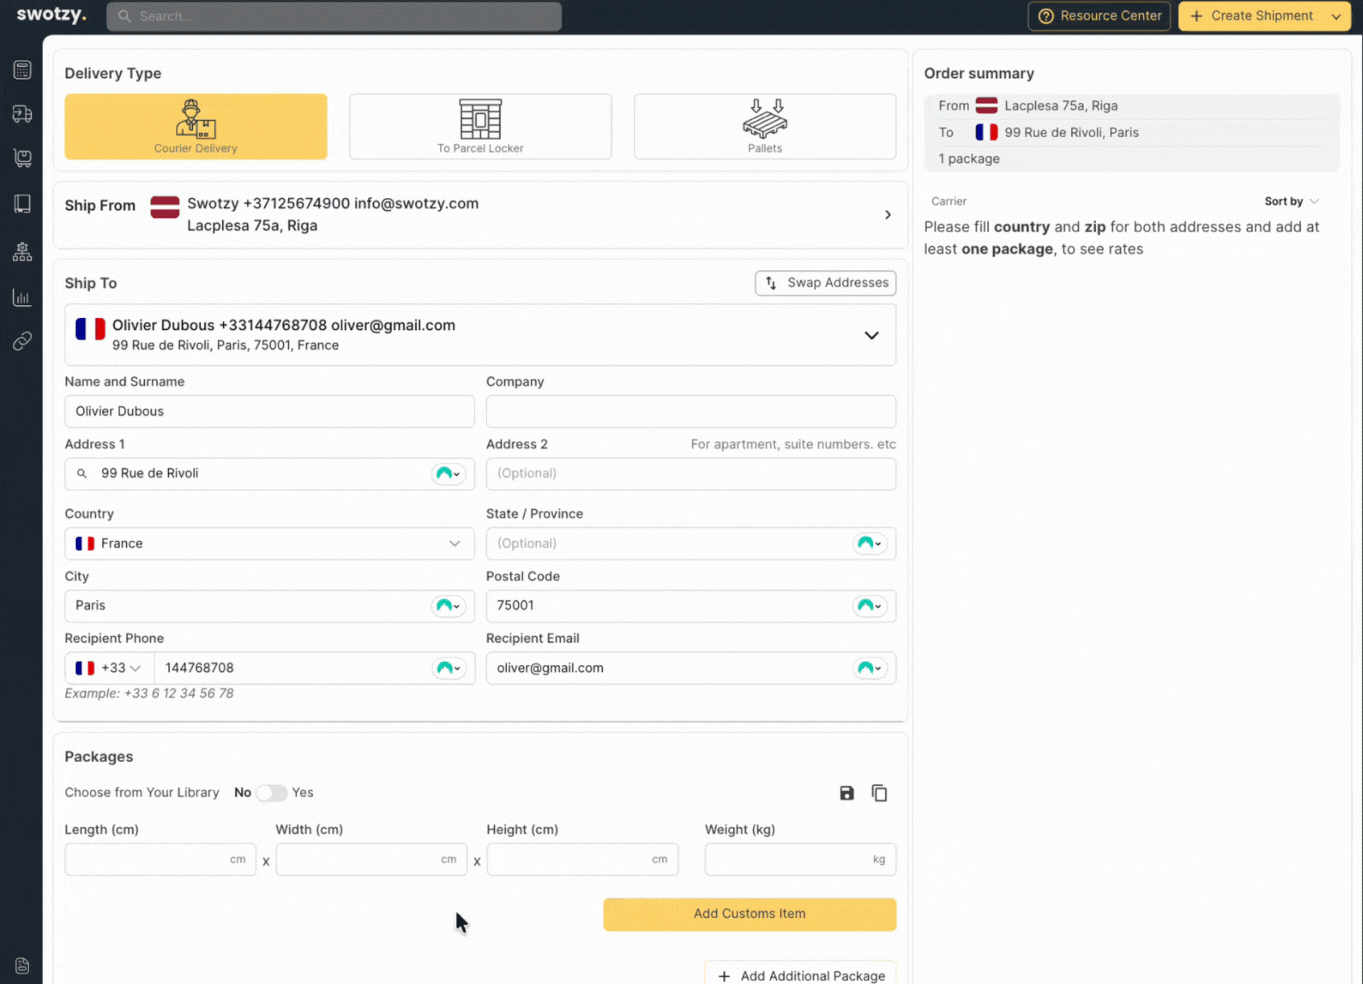Collapse the Olivier Dubous recipient details
The image size is (1363, 984).
click(x=870, y=335)
